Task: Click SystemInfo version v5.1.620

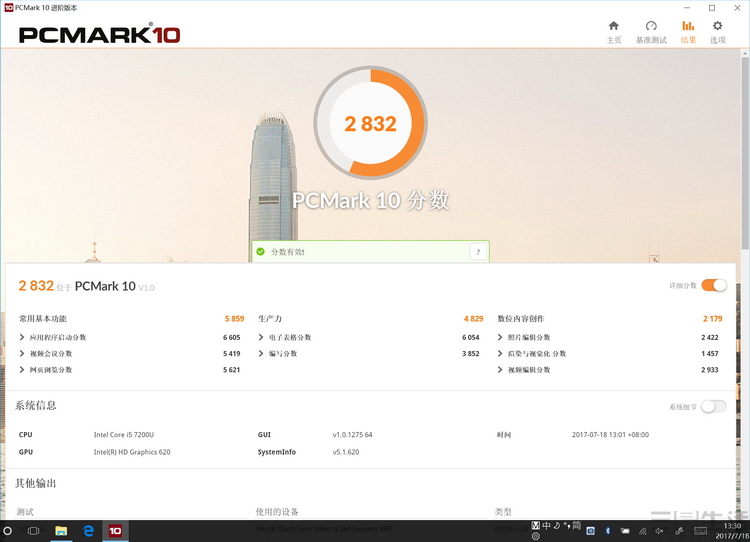Action: click(345, 452)
